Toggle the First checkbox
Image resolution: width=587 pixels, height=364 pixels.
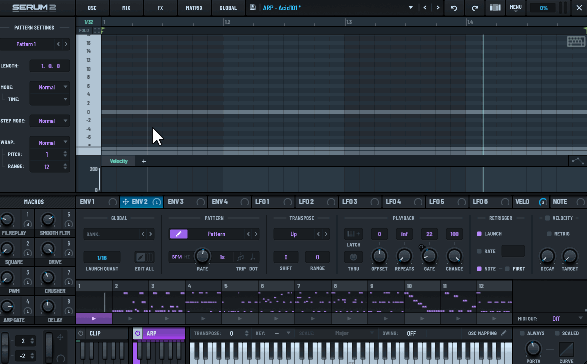(507, 269)
